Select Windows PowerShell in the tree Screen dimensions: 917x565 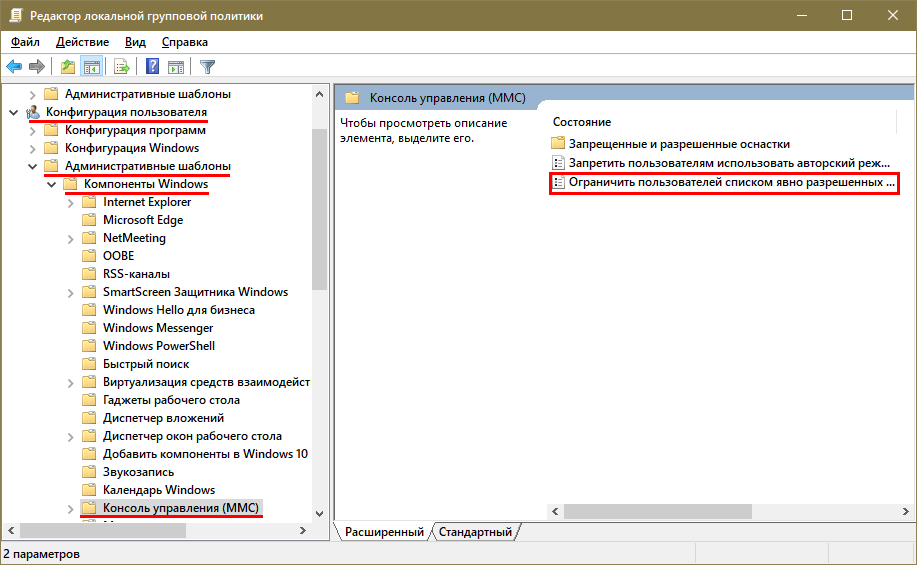158,346
